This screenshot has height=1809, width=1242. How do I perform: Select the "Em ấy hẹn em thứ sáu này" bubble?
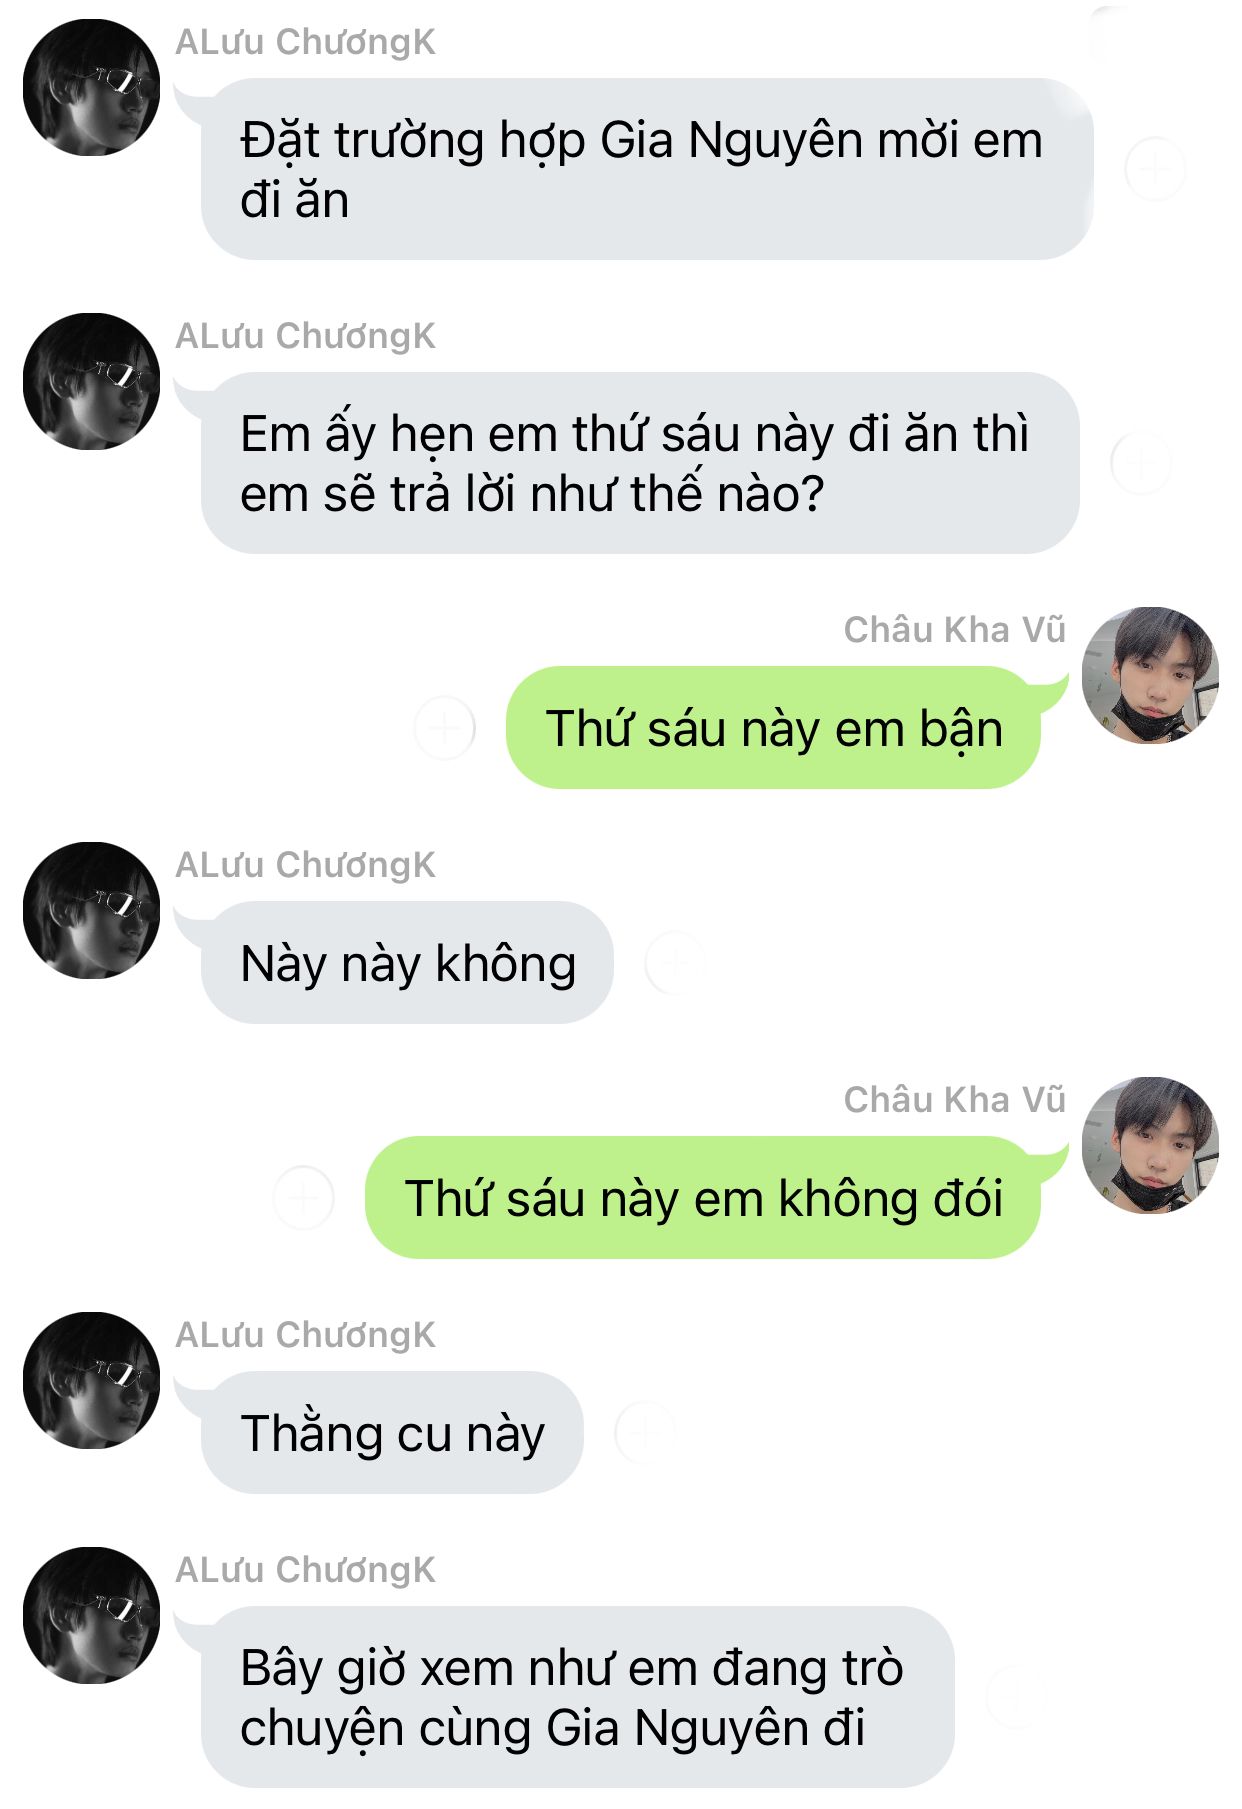pyautogui.click(x=640, y=463)
